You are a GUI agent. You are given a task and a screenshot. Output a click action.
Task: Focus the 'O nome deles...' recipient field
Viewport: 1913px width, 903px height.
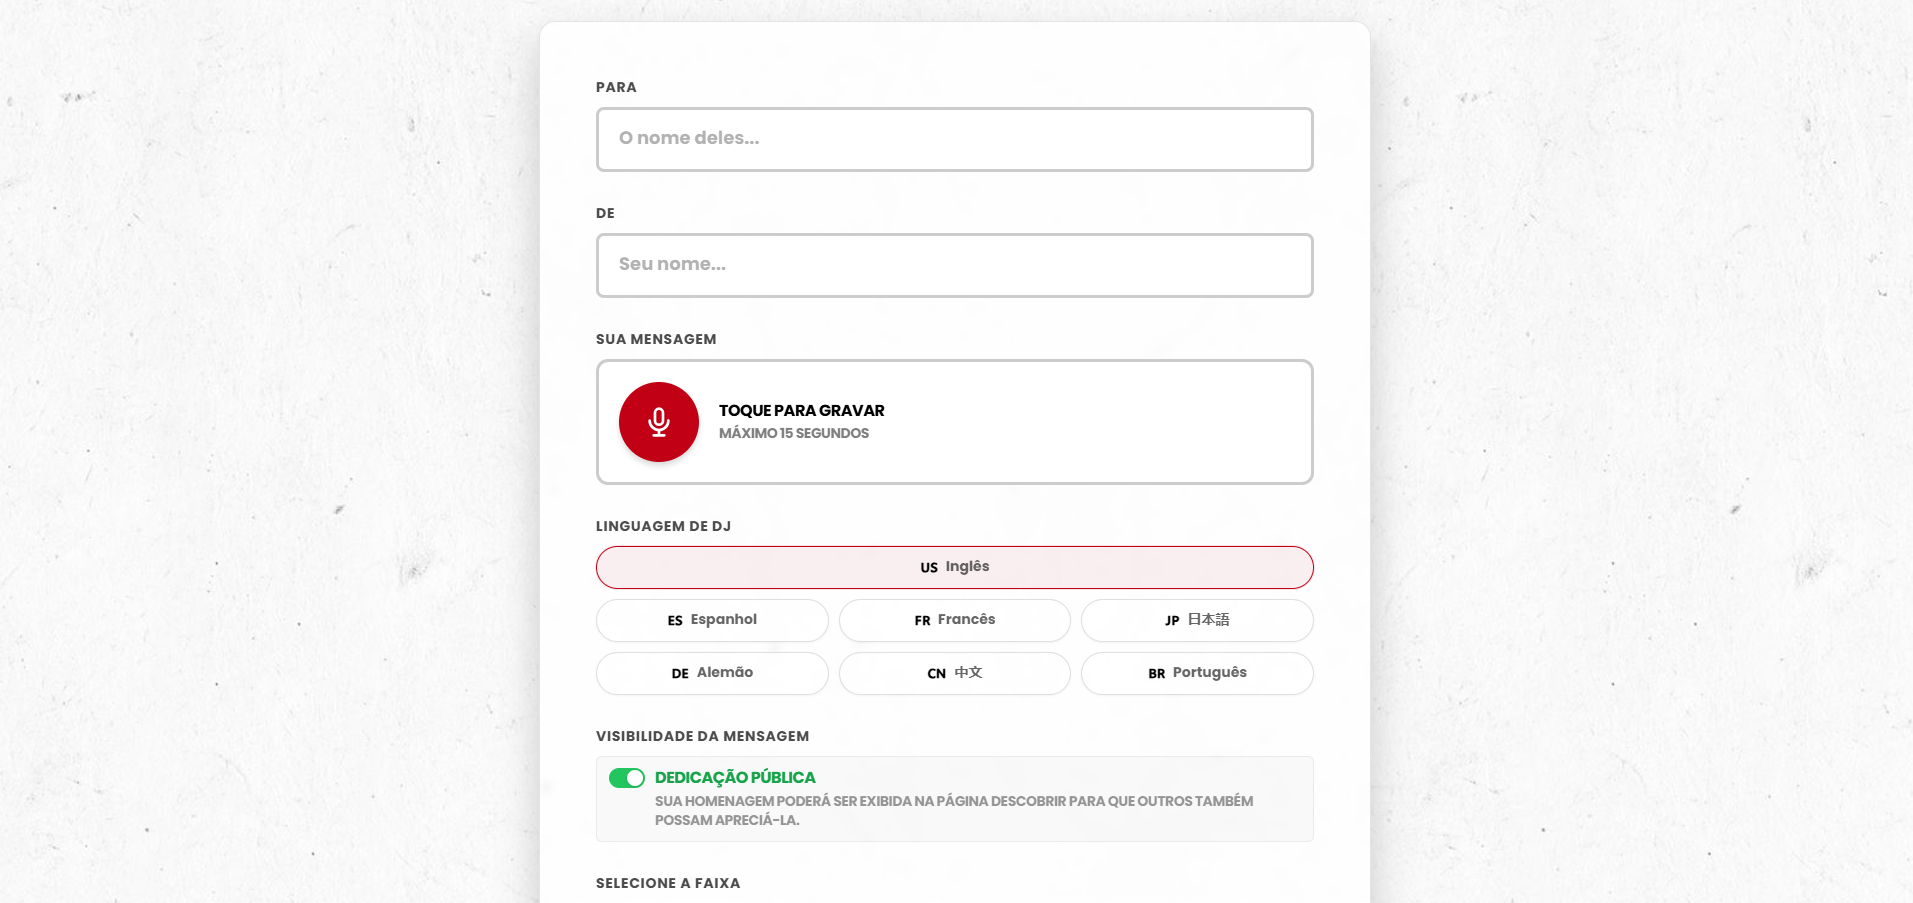[x=954, y=139]
